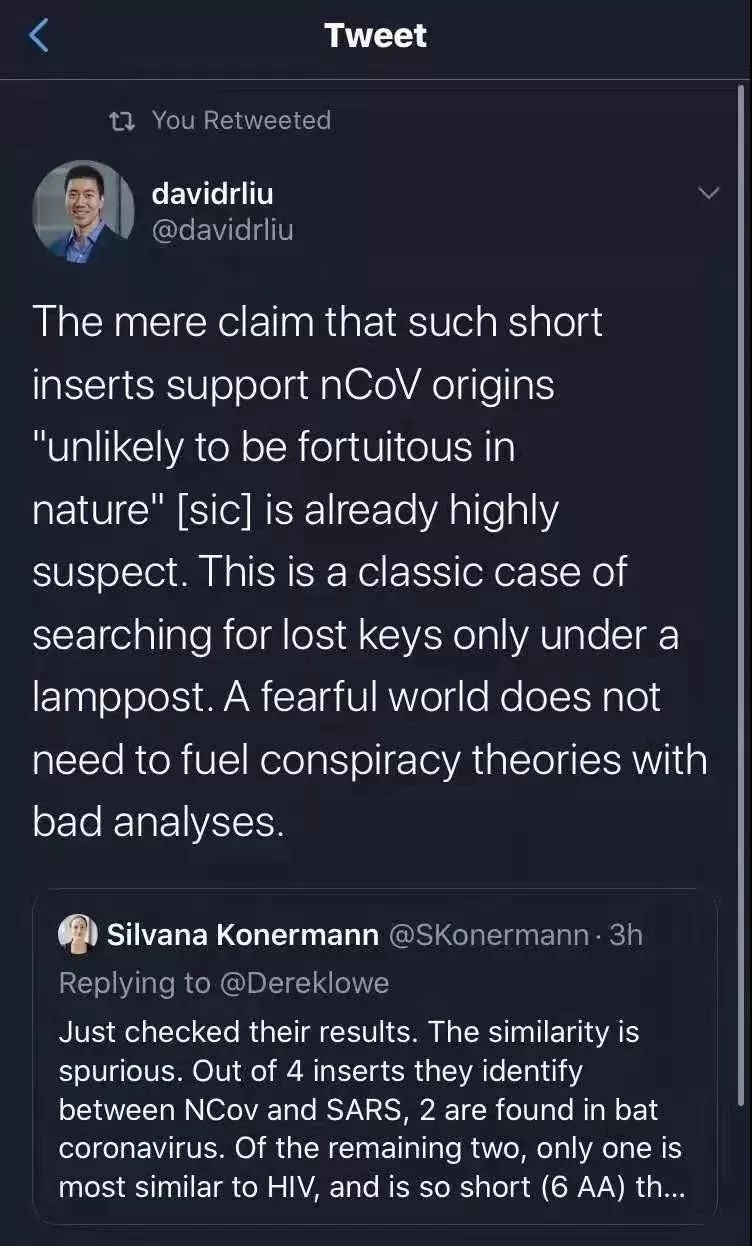Click the retweet icon beside You Retweeted
This screenshot has width=752, height=1246.
click(122, 121)
